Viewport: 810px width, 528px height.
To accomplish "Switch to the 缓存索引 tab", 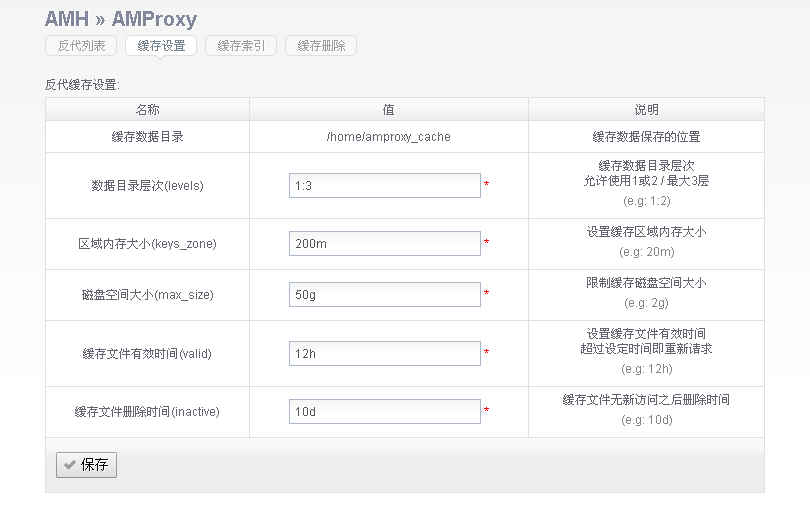I will (241, 46).
